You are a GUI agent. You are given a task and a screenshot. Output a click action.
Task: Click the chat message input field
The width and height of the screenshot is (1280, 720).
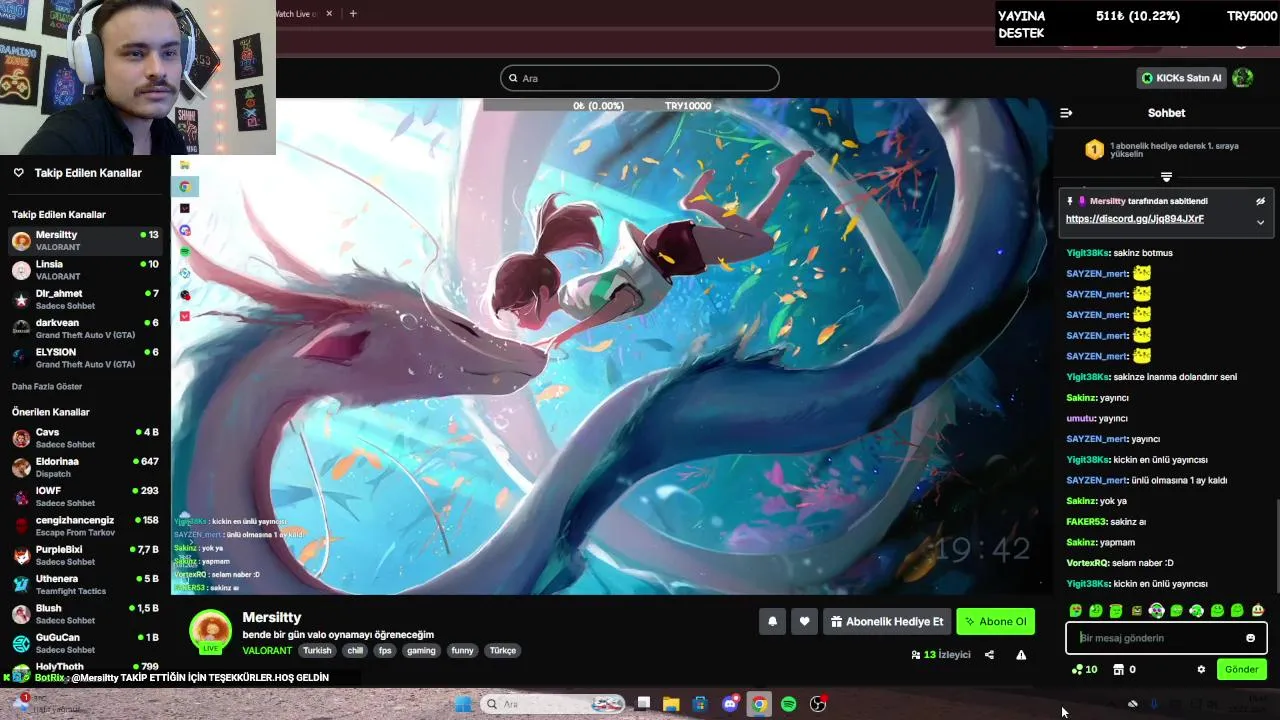tap(1166, 638)
